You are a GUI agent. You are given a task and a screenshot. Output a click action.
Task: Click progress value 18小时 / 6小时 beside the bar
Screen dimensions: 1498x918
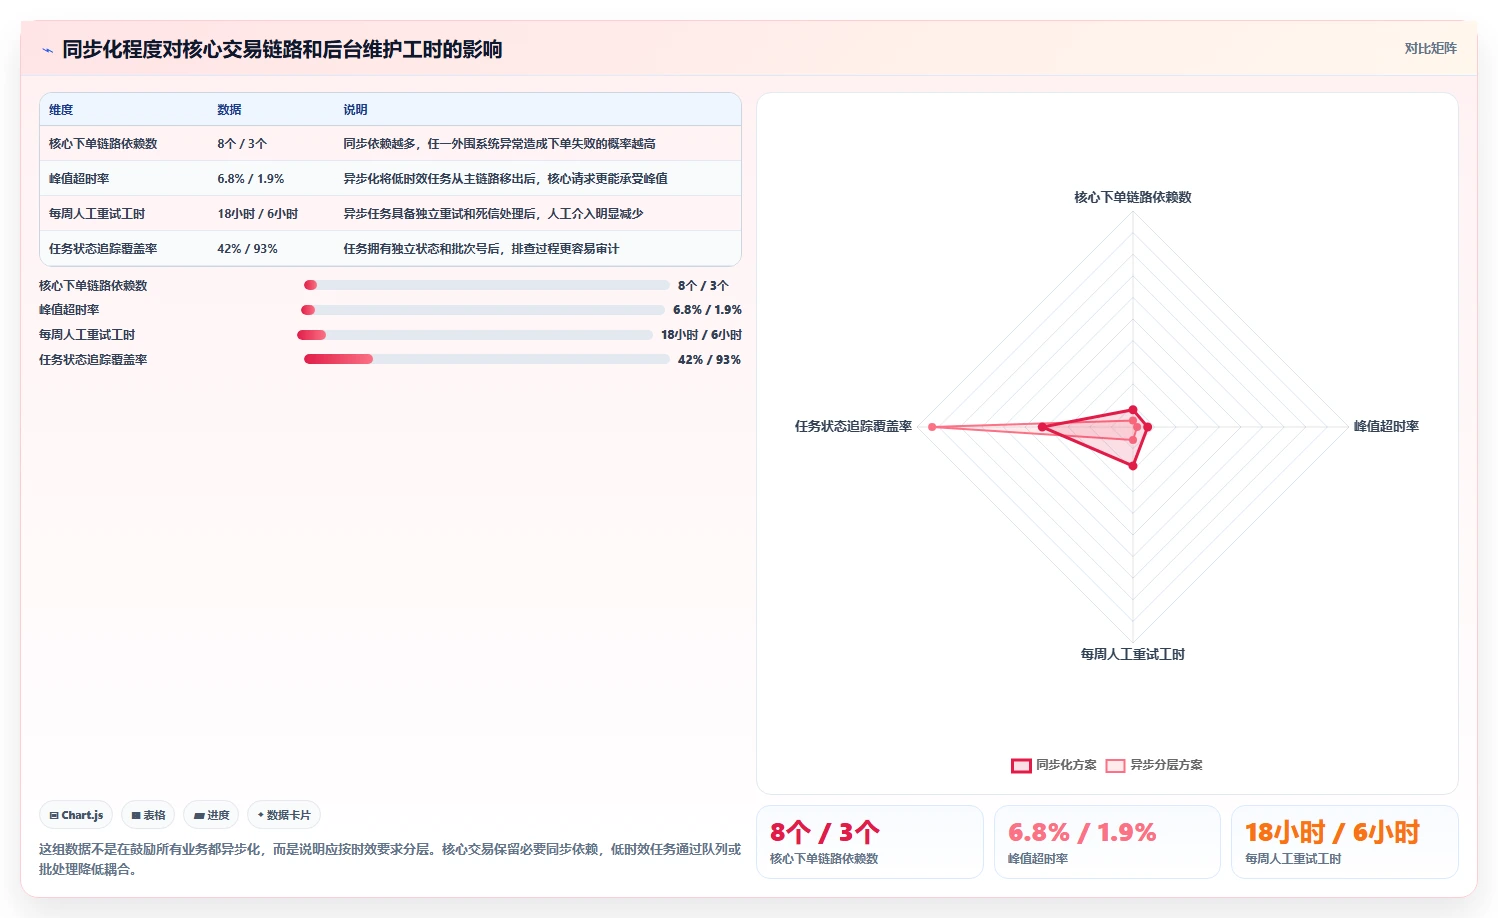click(701, 335)
